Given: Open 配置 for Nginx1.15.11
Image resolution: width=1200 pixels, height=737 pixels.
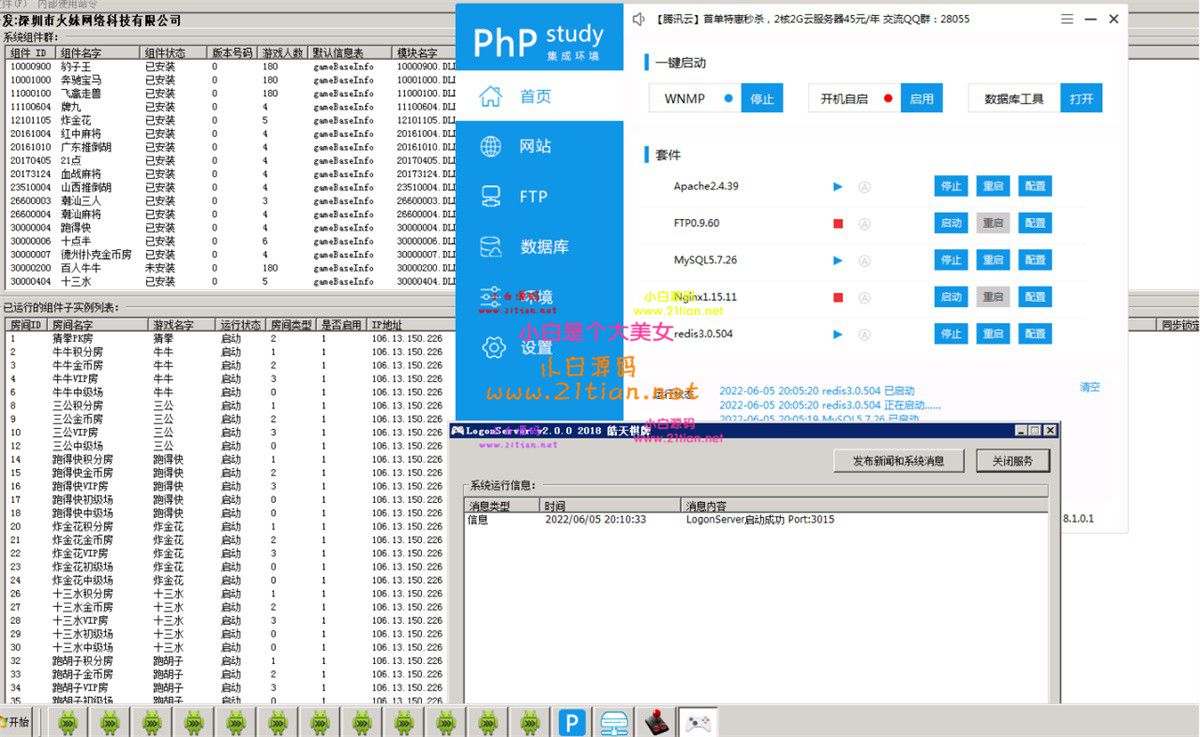Looking at the screenshot, I should click(1035, 297).
